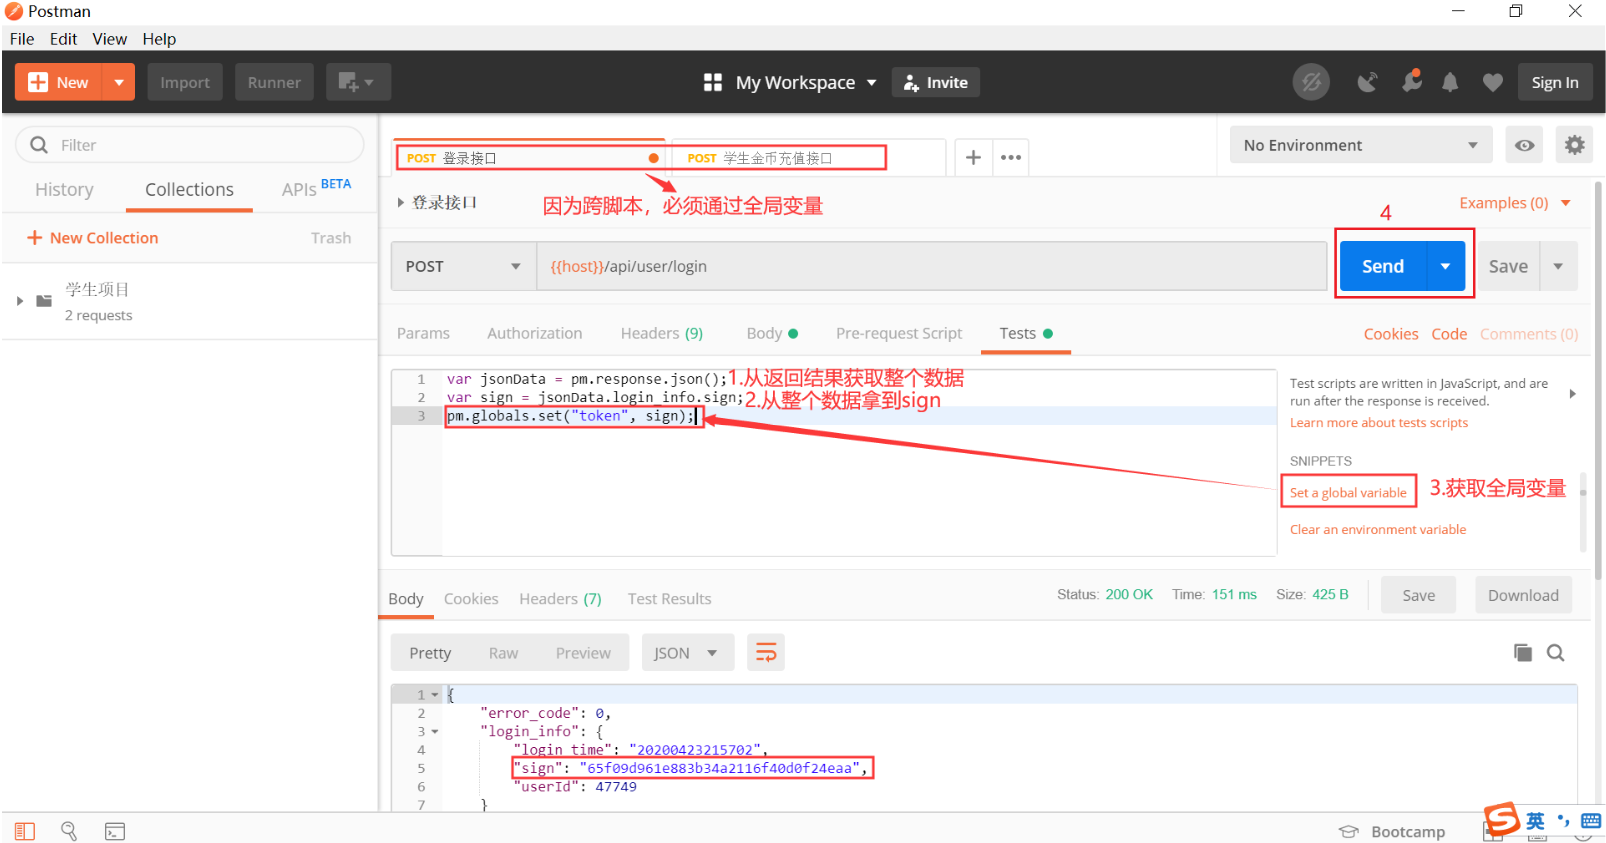
Task: Open the Pre-request Script tab
Action: [899, 333]
